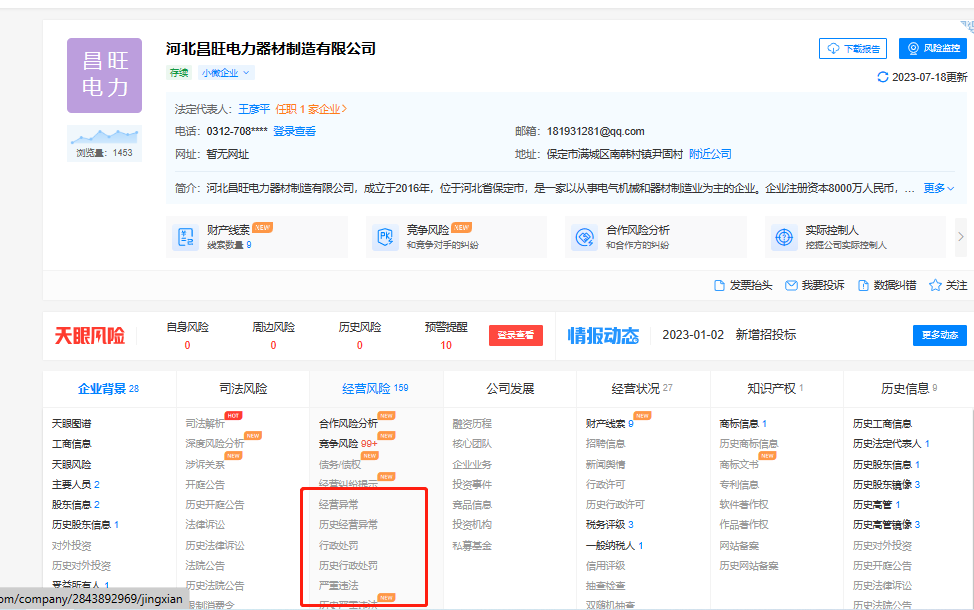This screenshot has height=610, width=974.
Task: Open 行政处罚 item
Action: point(339,545)
